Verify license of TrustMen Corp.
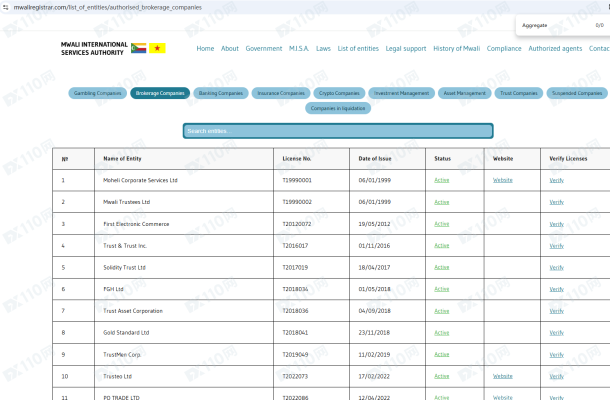Image resolution: width=610 pixels, height=400 pixels. coord(556,355)
